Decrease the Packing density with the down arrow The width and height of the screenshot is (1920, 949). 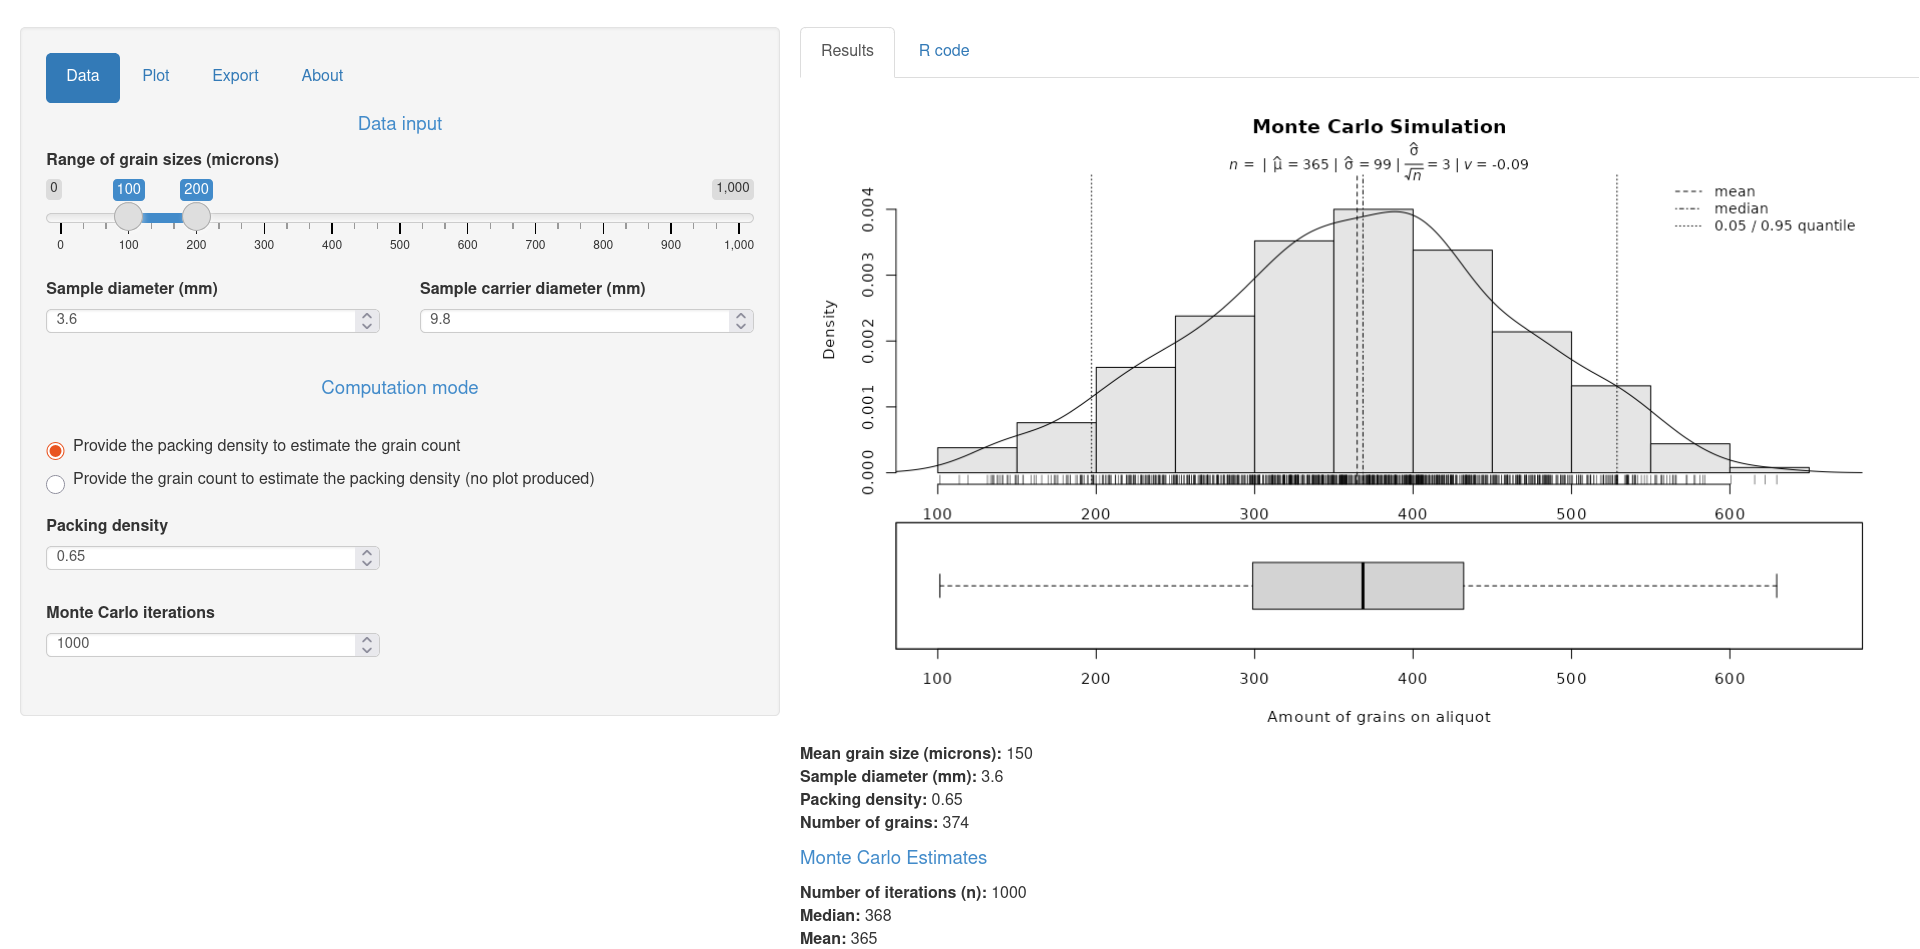click(x=367, y=563)
